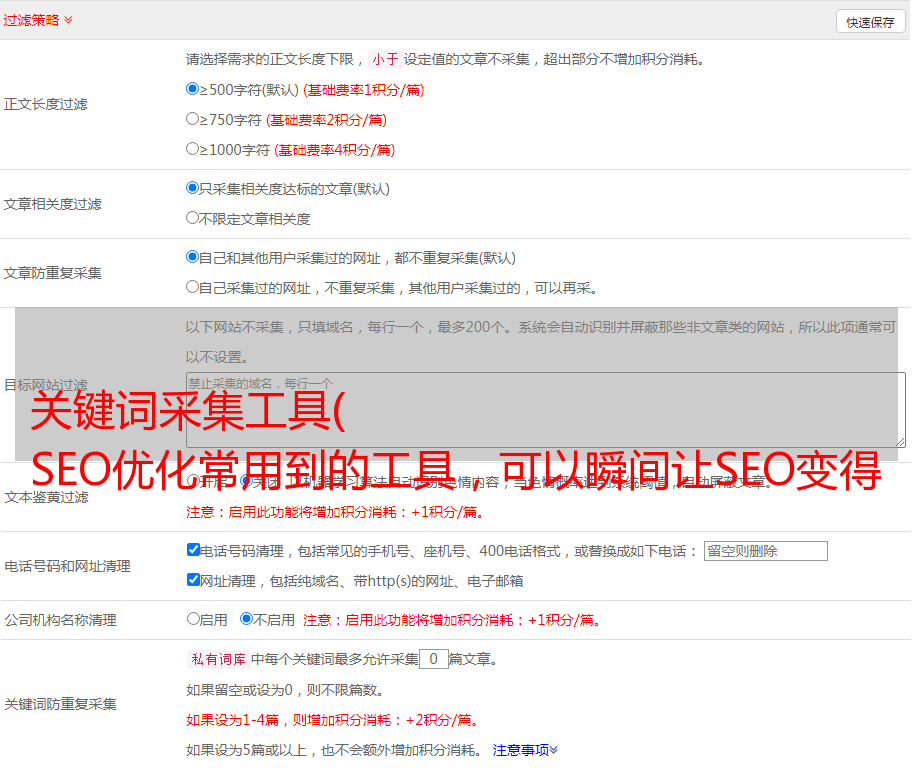Enable 公司机构名称清理 with 启用 radio
The image size is (912, 768).
tap(194, 619)
